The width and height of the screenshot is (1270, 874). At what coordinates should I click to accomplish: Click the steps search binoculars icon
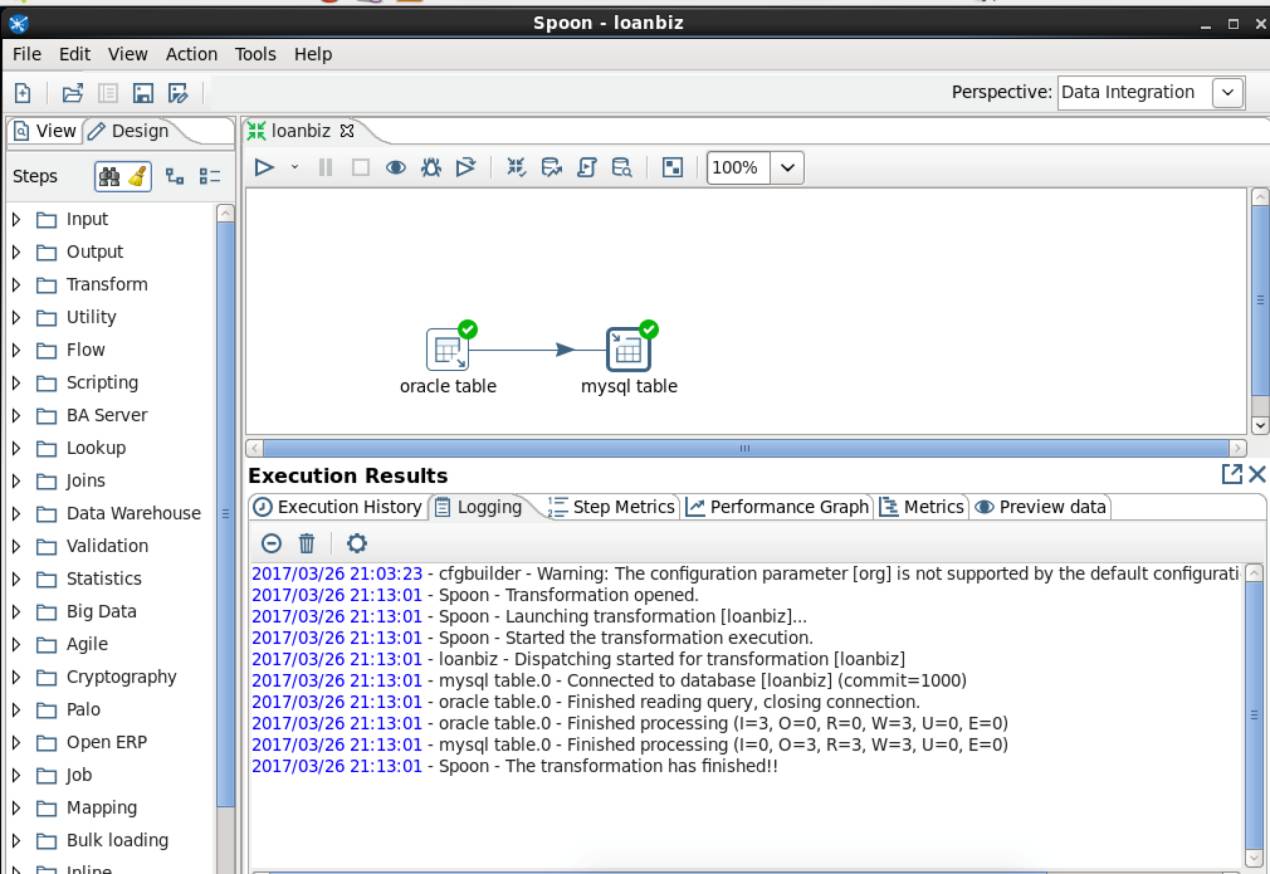tap(107, 176)
